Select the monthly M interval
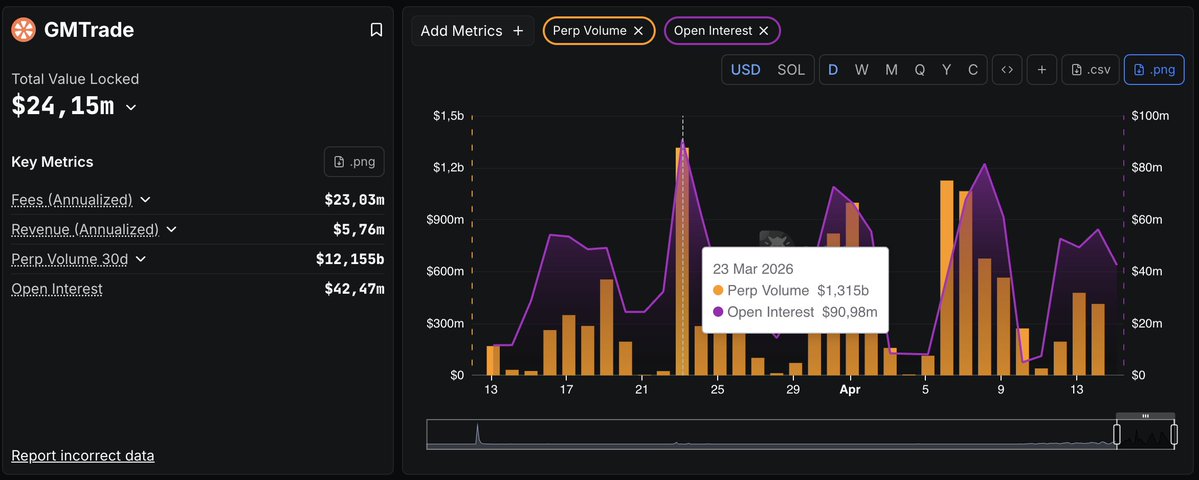1199x480 pixels. click(891, 70)
